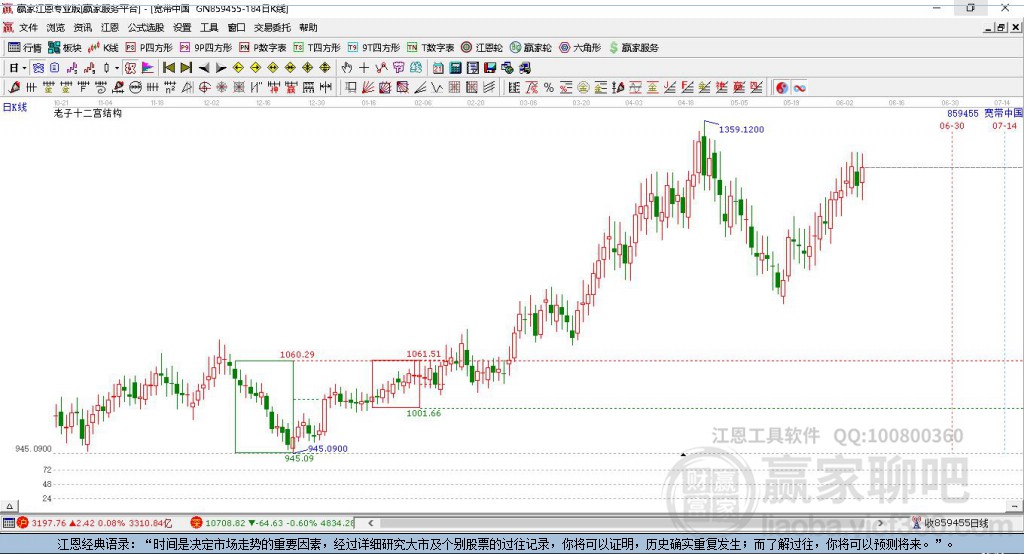Open 赢家服务 service button
The width and height of the screenshot is (1024, 554).
633,48
